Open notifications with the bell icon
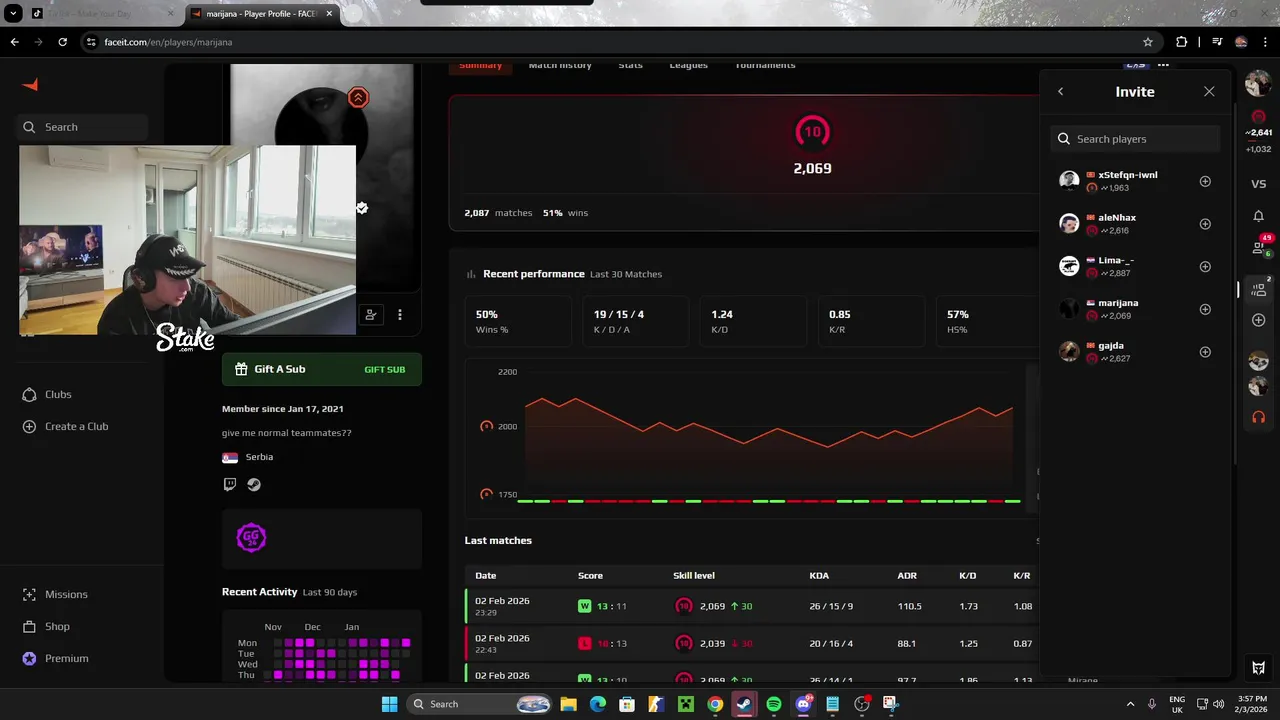This screenshot has height=720, width=1280. point(1259,216)
